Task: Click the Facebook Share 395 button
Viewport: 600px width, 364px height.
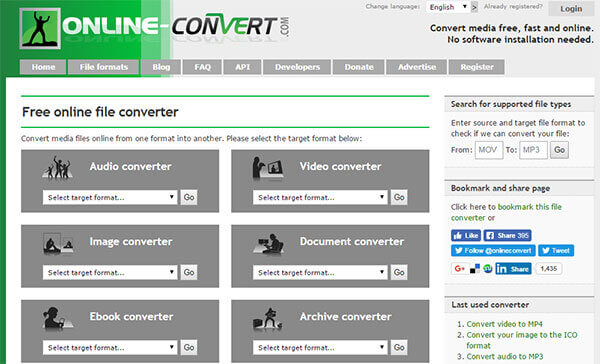Action: pos(507,235)
